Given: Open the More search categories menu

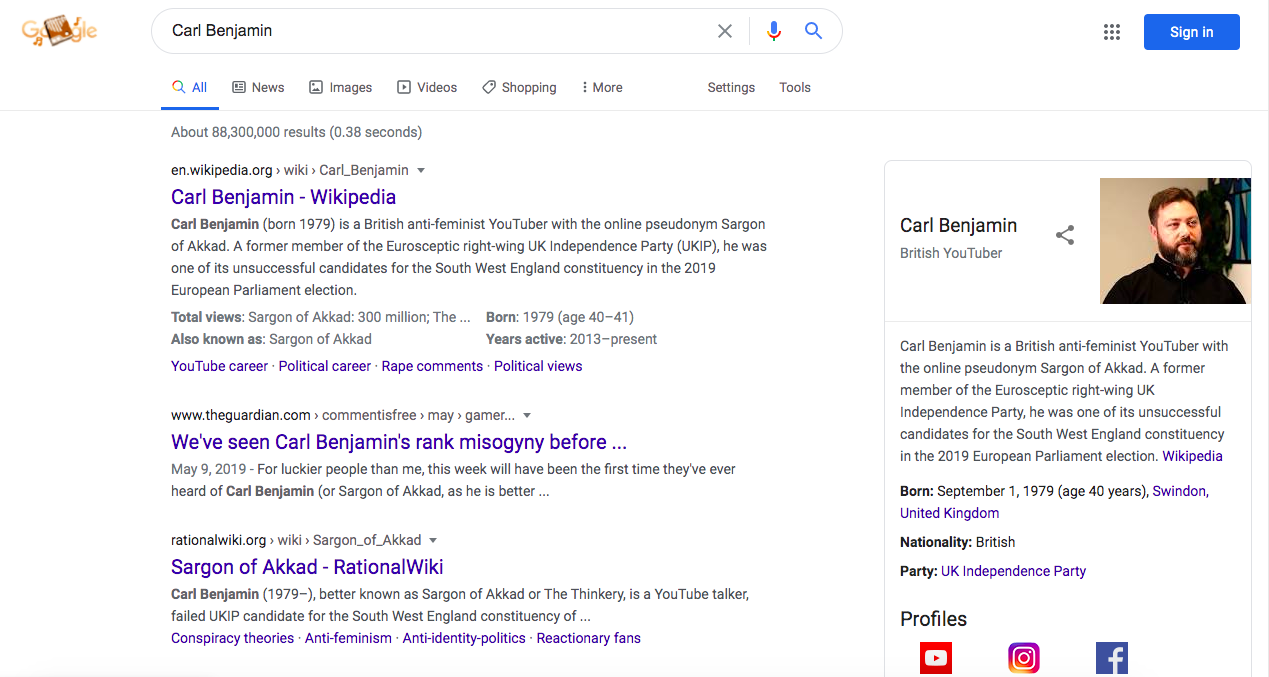Looking at the screenshot, I should [x=601, y=87].
